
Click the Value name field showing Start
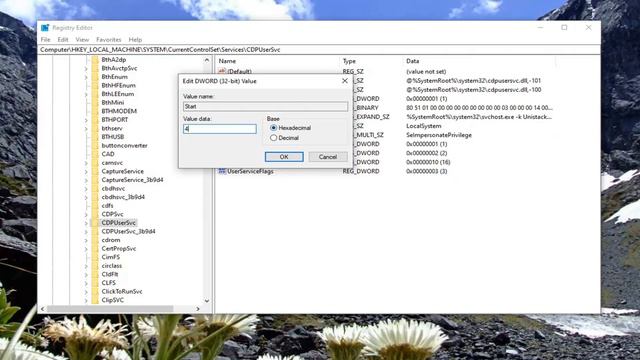265,107
